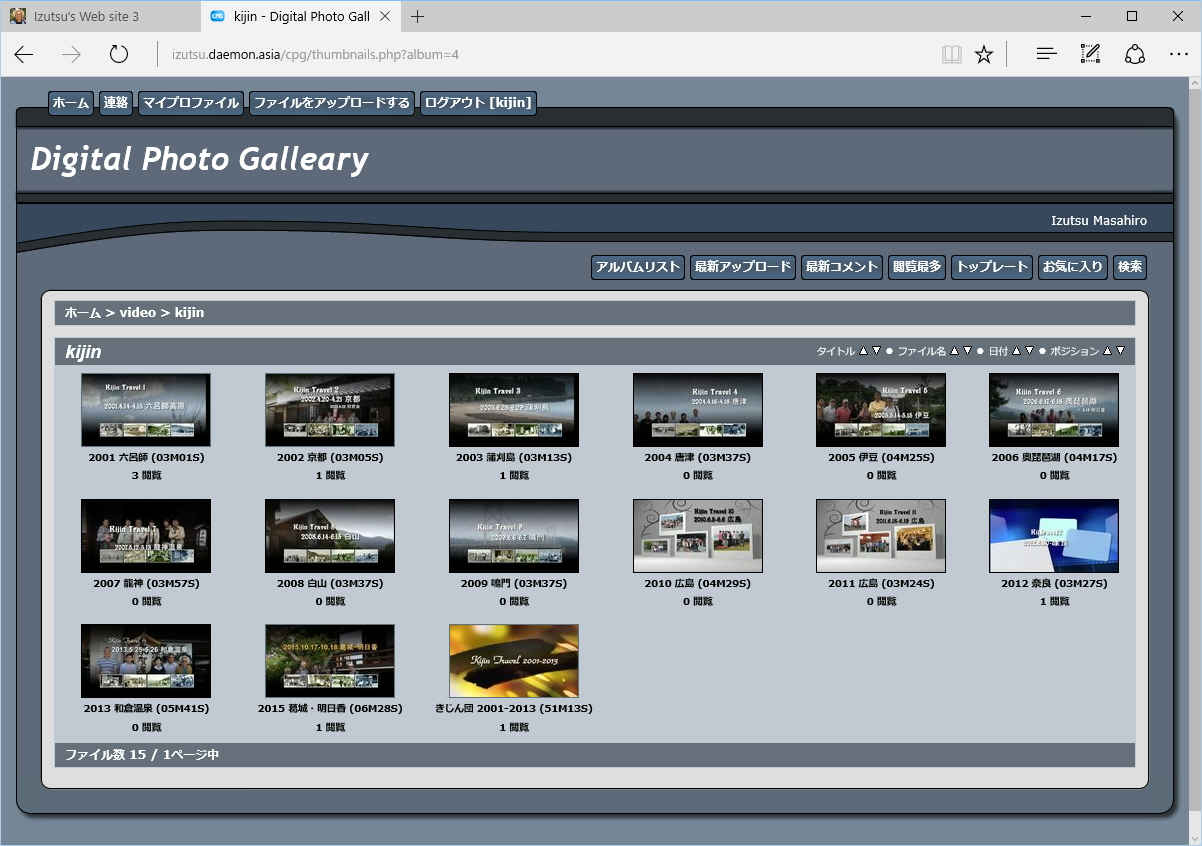Follow the video breadcrumb link
This screenshot has height=846, width=1202.
pyautogui.click(x=137, y=313)
